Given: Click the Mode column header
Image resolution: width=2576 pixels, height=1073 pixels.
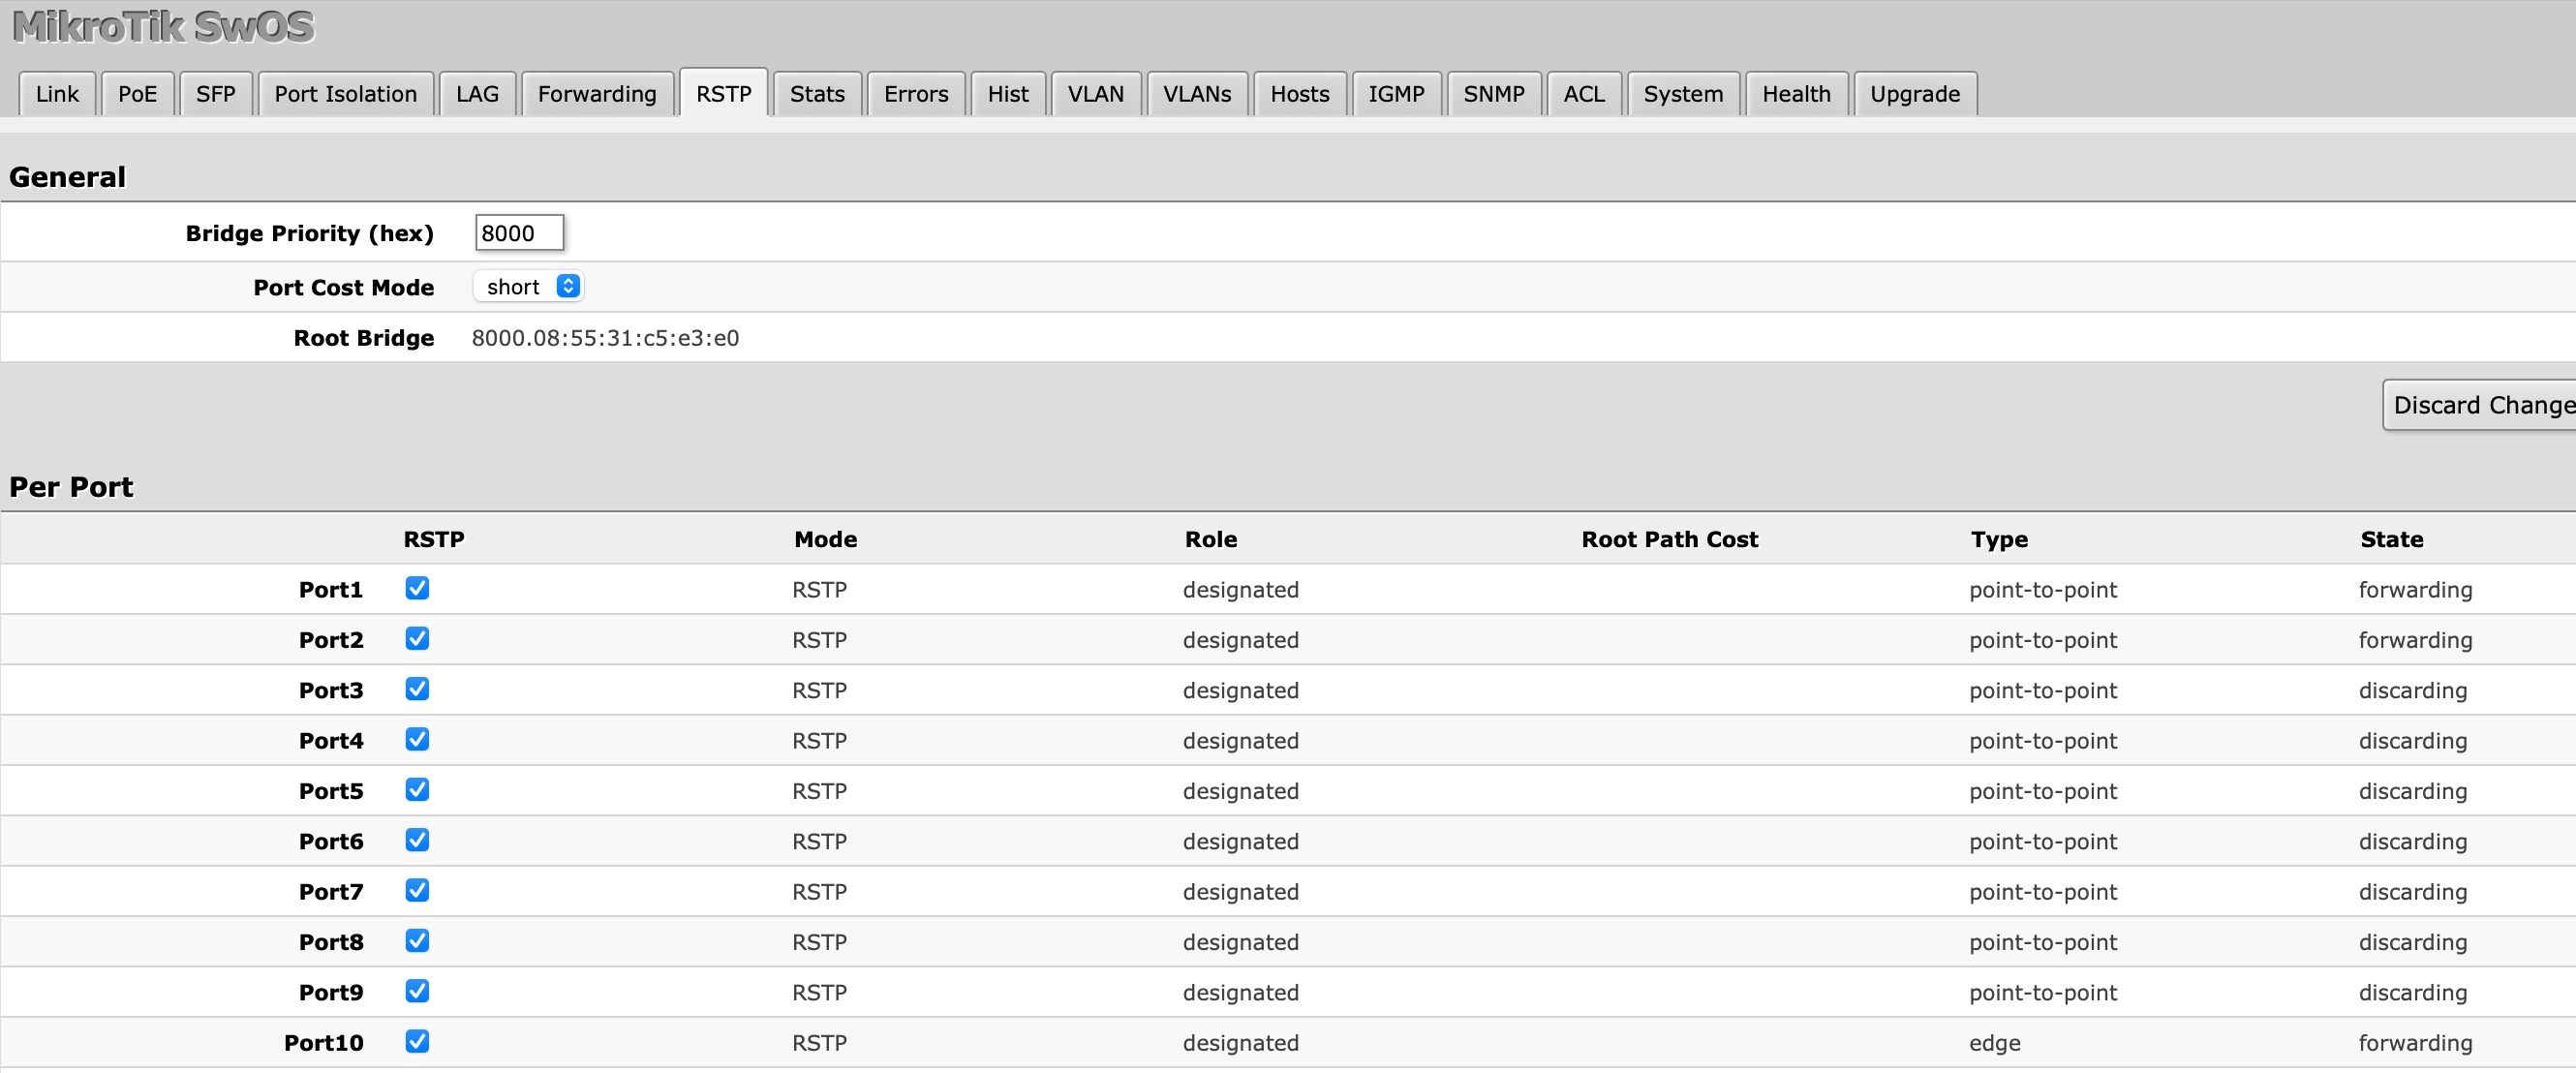Looking at the screenshot, I should coord(825,539).
